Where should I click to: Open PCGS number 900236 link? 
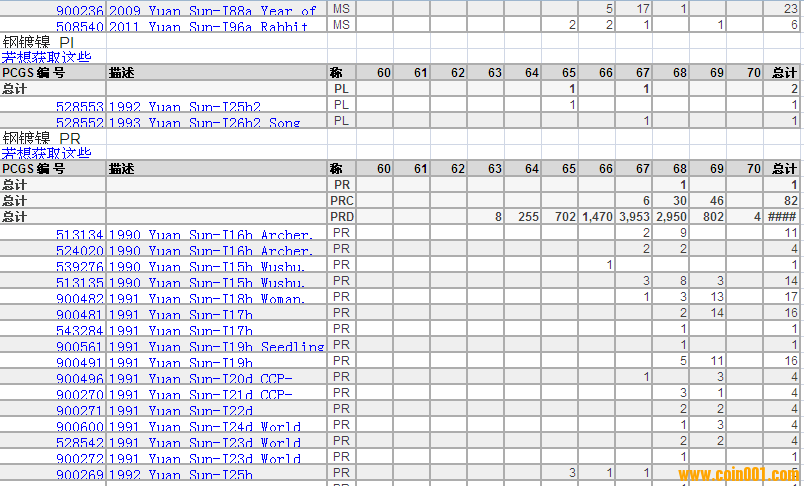[79, 10]
